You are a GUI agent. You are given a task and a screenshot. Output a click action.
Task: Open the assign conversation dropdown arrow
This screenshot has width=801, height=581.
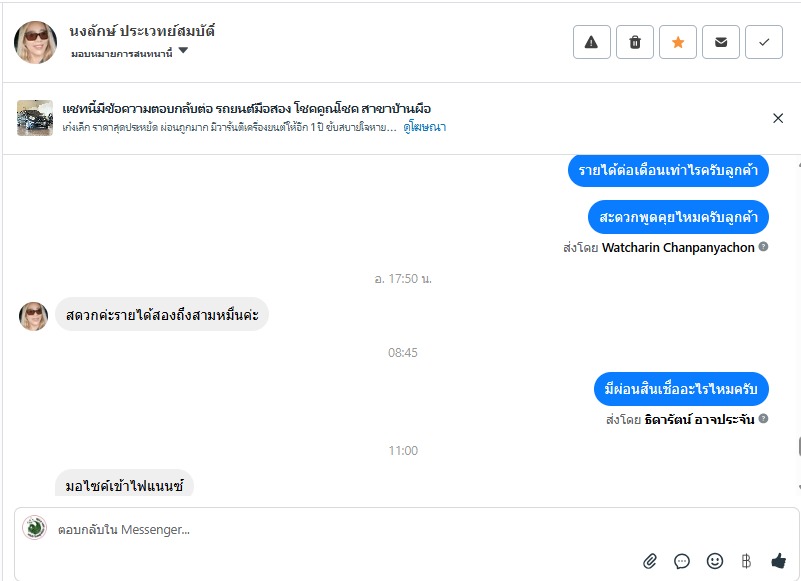(x=183, y=52)
